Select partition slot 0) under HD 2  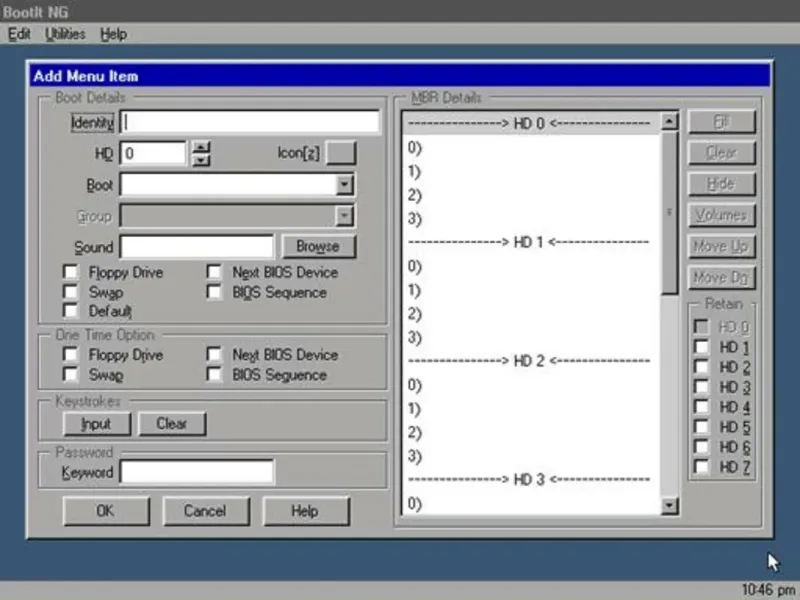click(531, 385)
